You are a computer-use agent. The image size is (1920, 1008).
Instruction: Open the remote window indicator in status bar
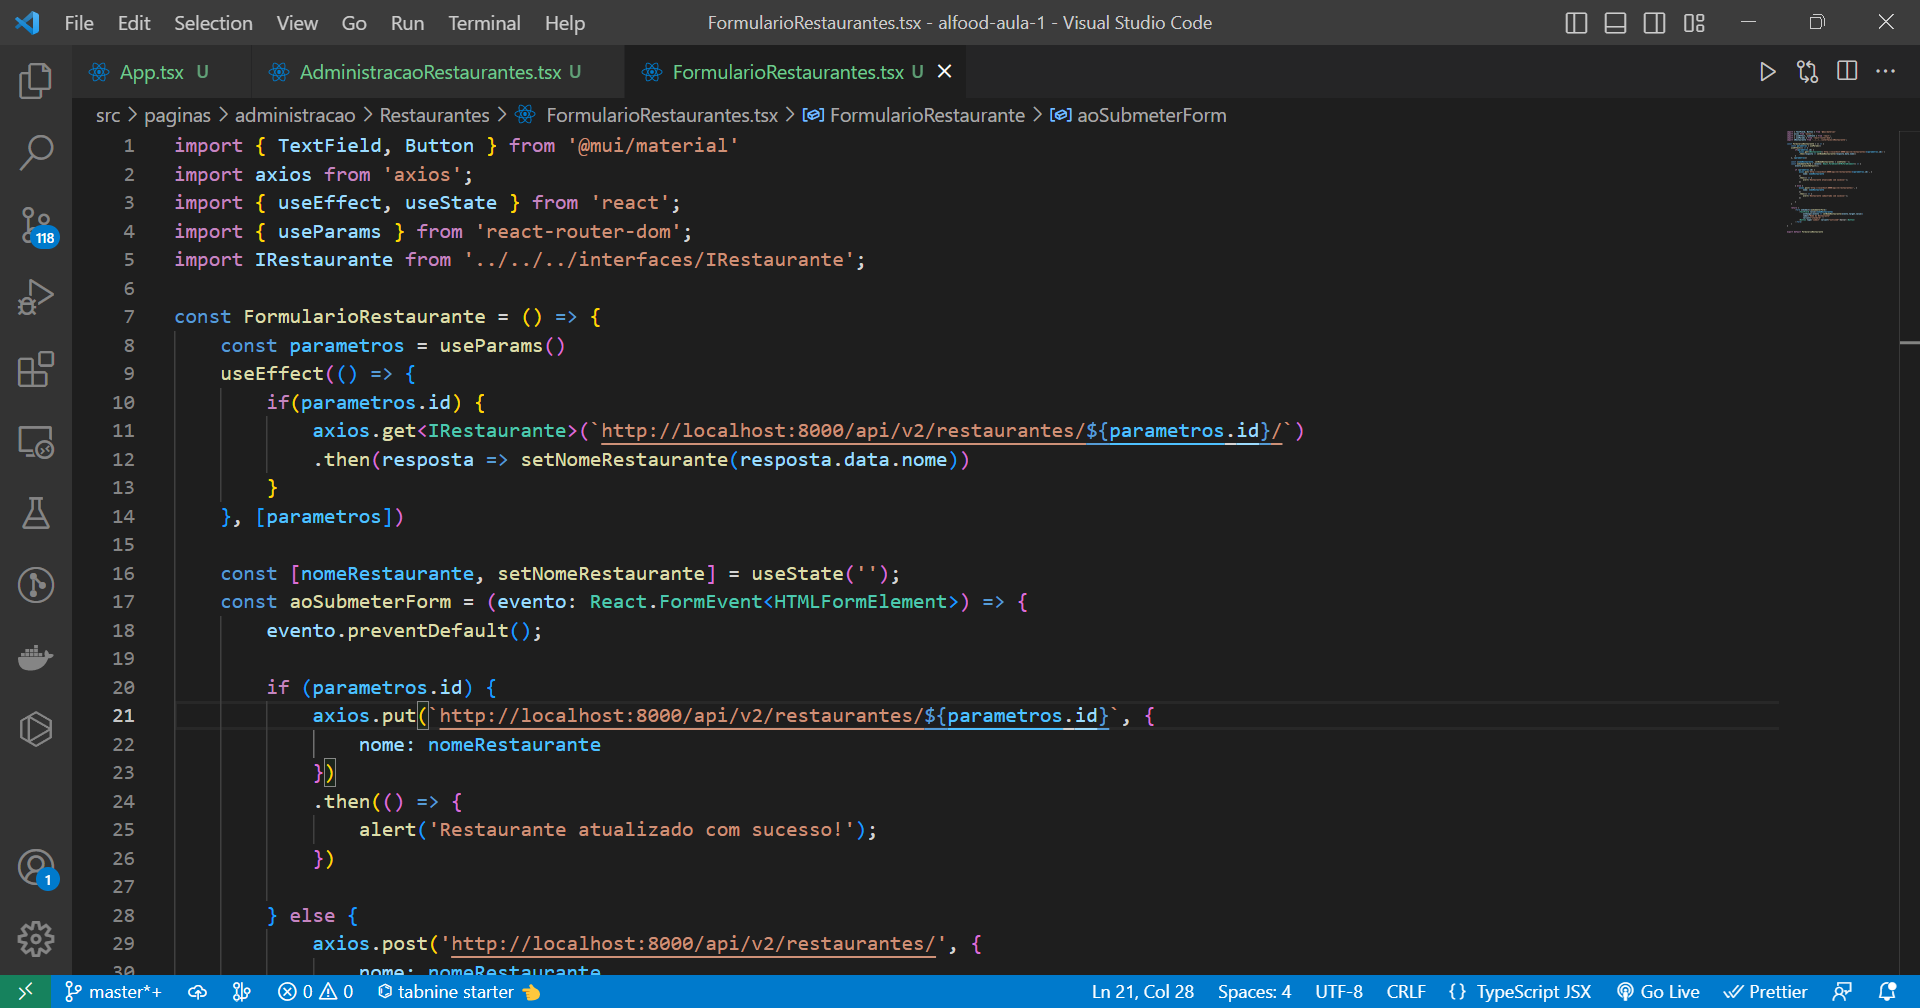pyautogui.click(x=26, y=992)
